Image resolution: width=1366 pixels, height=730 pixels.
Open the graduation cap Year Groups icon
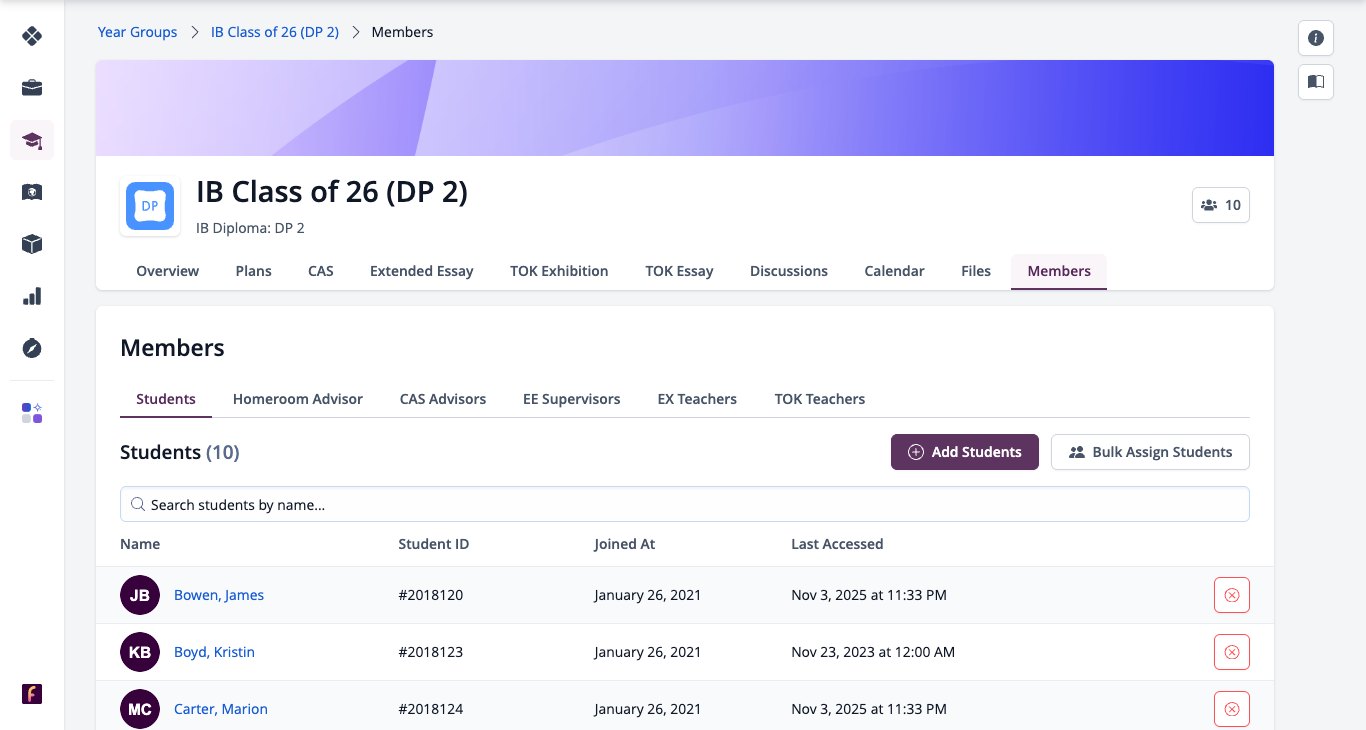pos(32,140)
